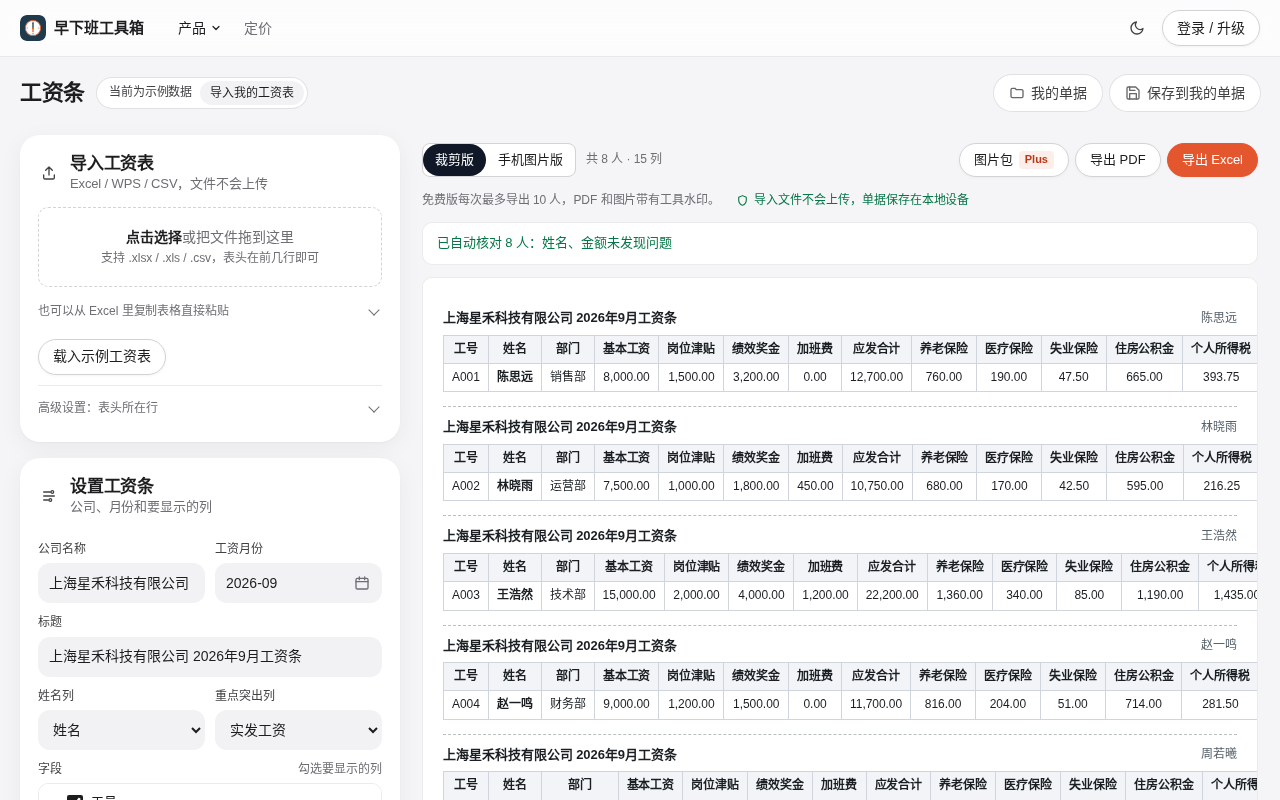Click name 赵一鸣 in A004 row

515,704
